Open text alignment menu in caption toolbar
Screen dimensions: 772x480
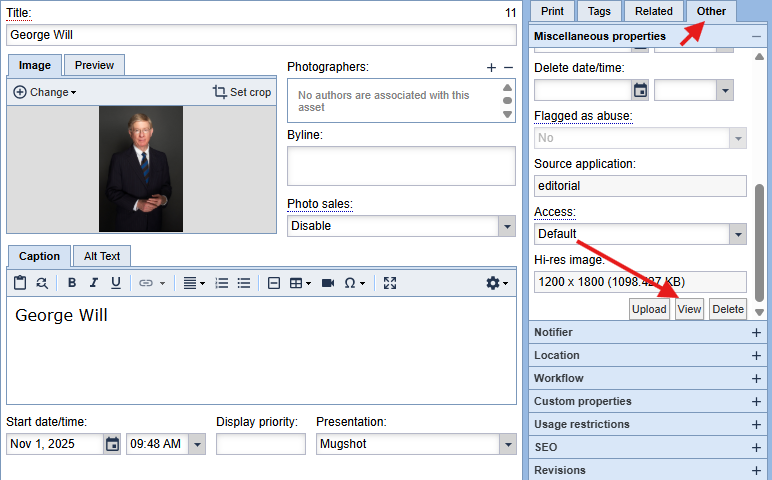click(194, 283)
